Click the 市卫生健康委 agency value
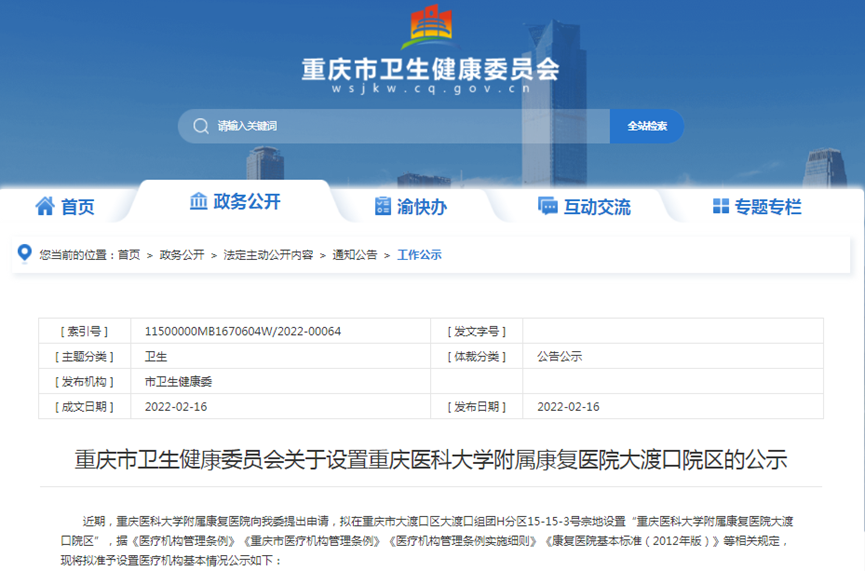Image resolution: width=865 pixels, height=571 pixels. [178, 381]
